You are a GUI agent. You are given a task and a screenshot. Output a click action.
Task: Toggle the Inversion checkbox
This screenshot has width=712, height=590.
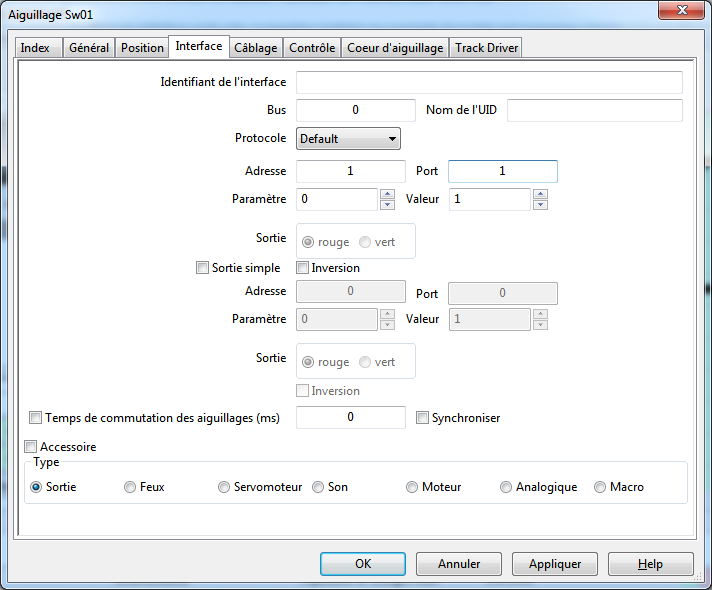pyautogui.click(x=303, y=268)
